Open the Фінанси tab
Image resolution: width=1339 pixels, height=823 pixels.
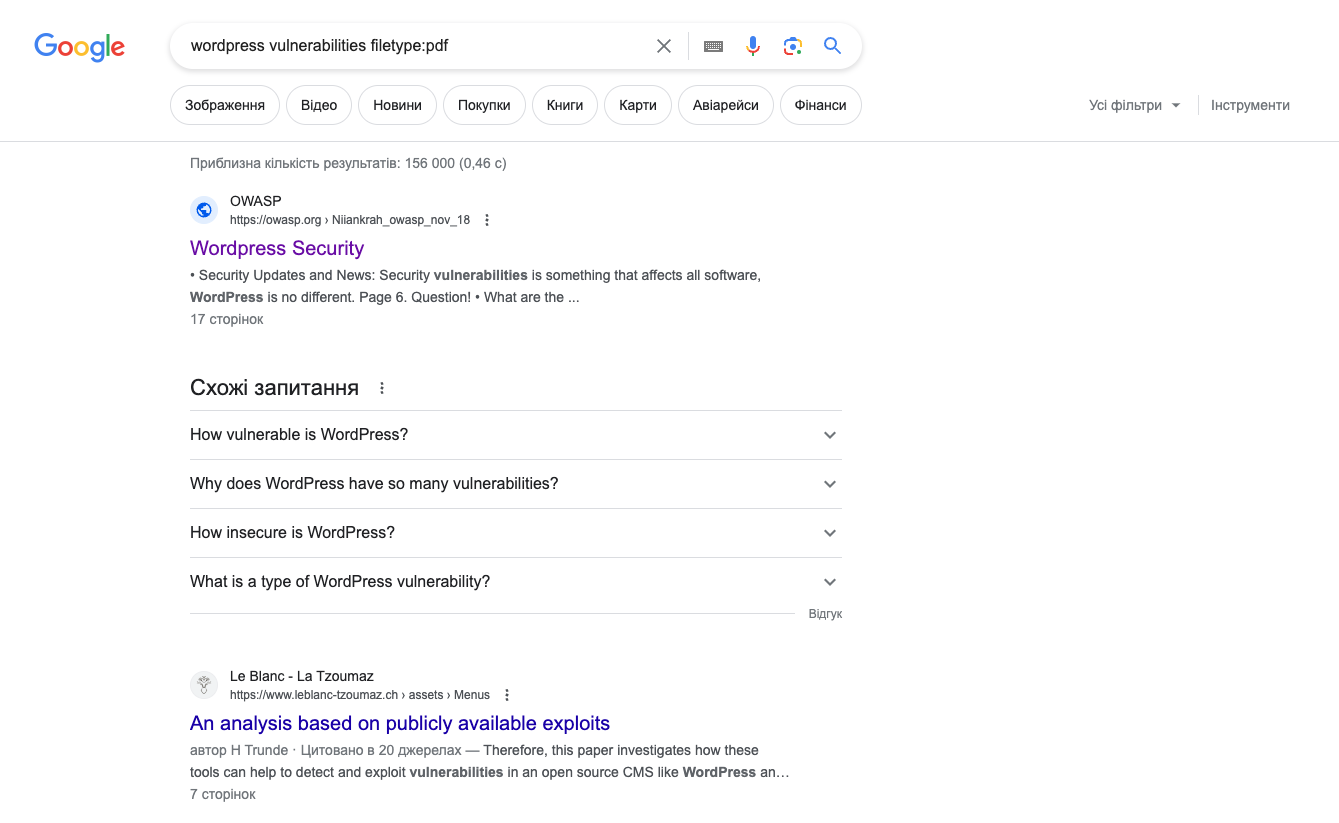[821, 105]
